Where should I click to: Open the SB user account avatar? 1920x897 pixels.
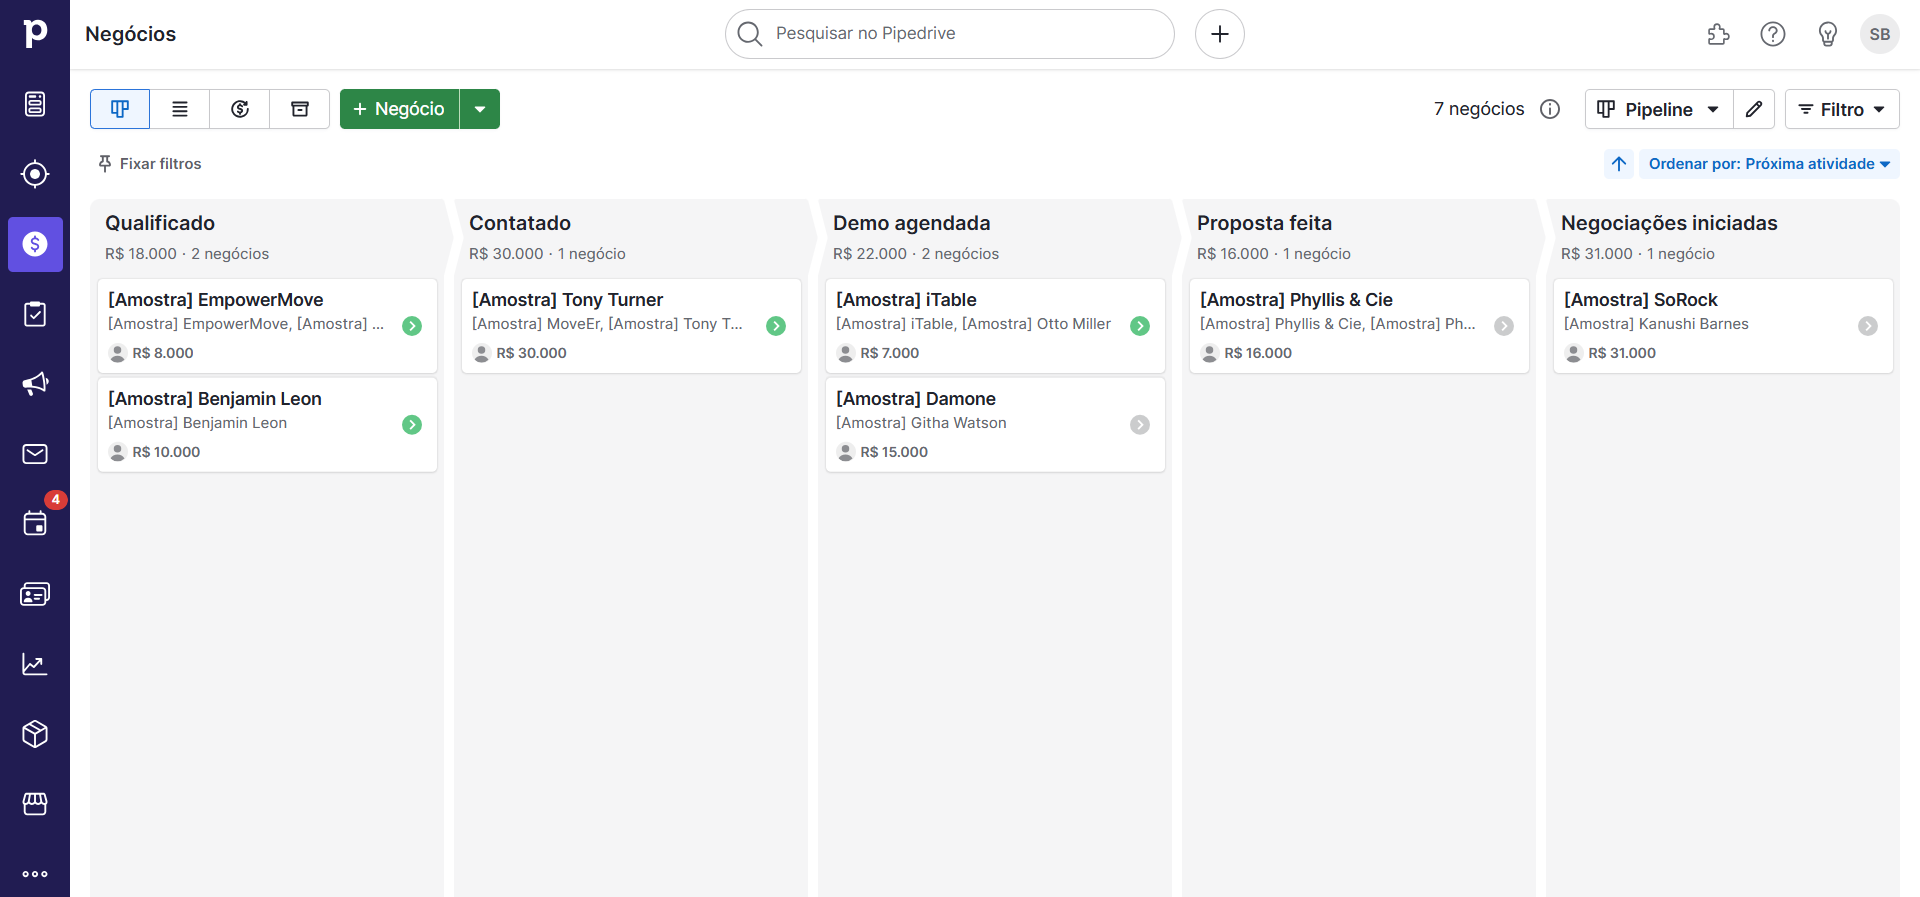(x=1880, y=34)
